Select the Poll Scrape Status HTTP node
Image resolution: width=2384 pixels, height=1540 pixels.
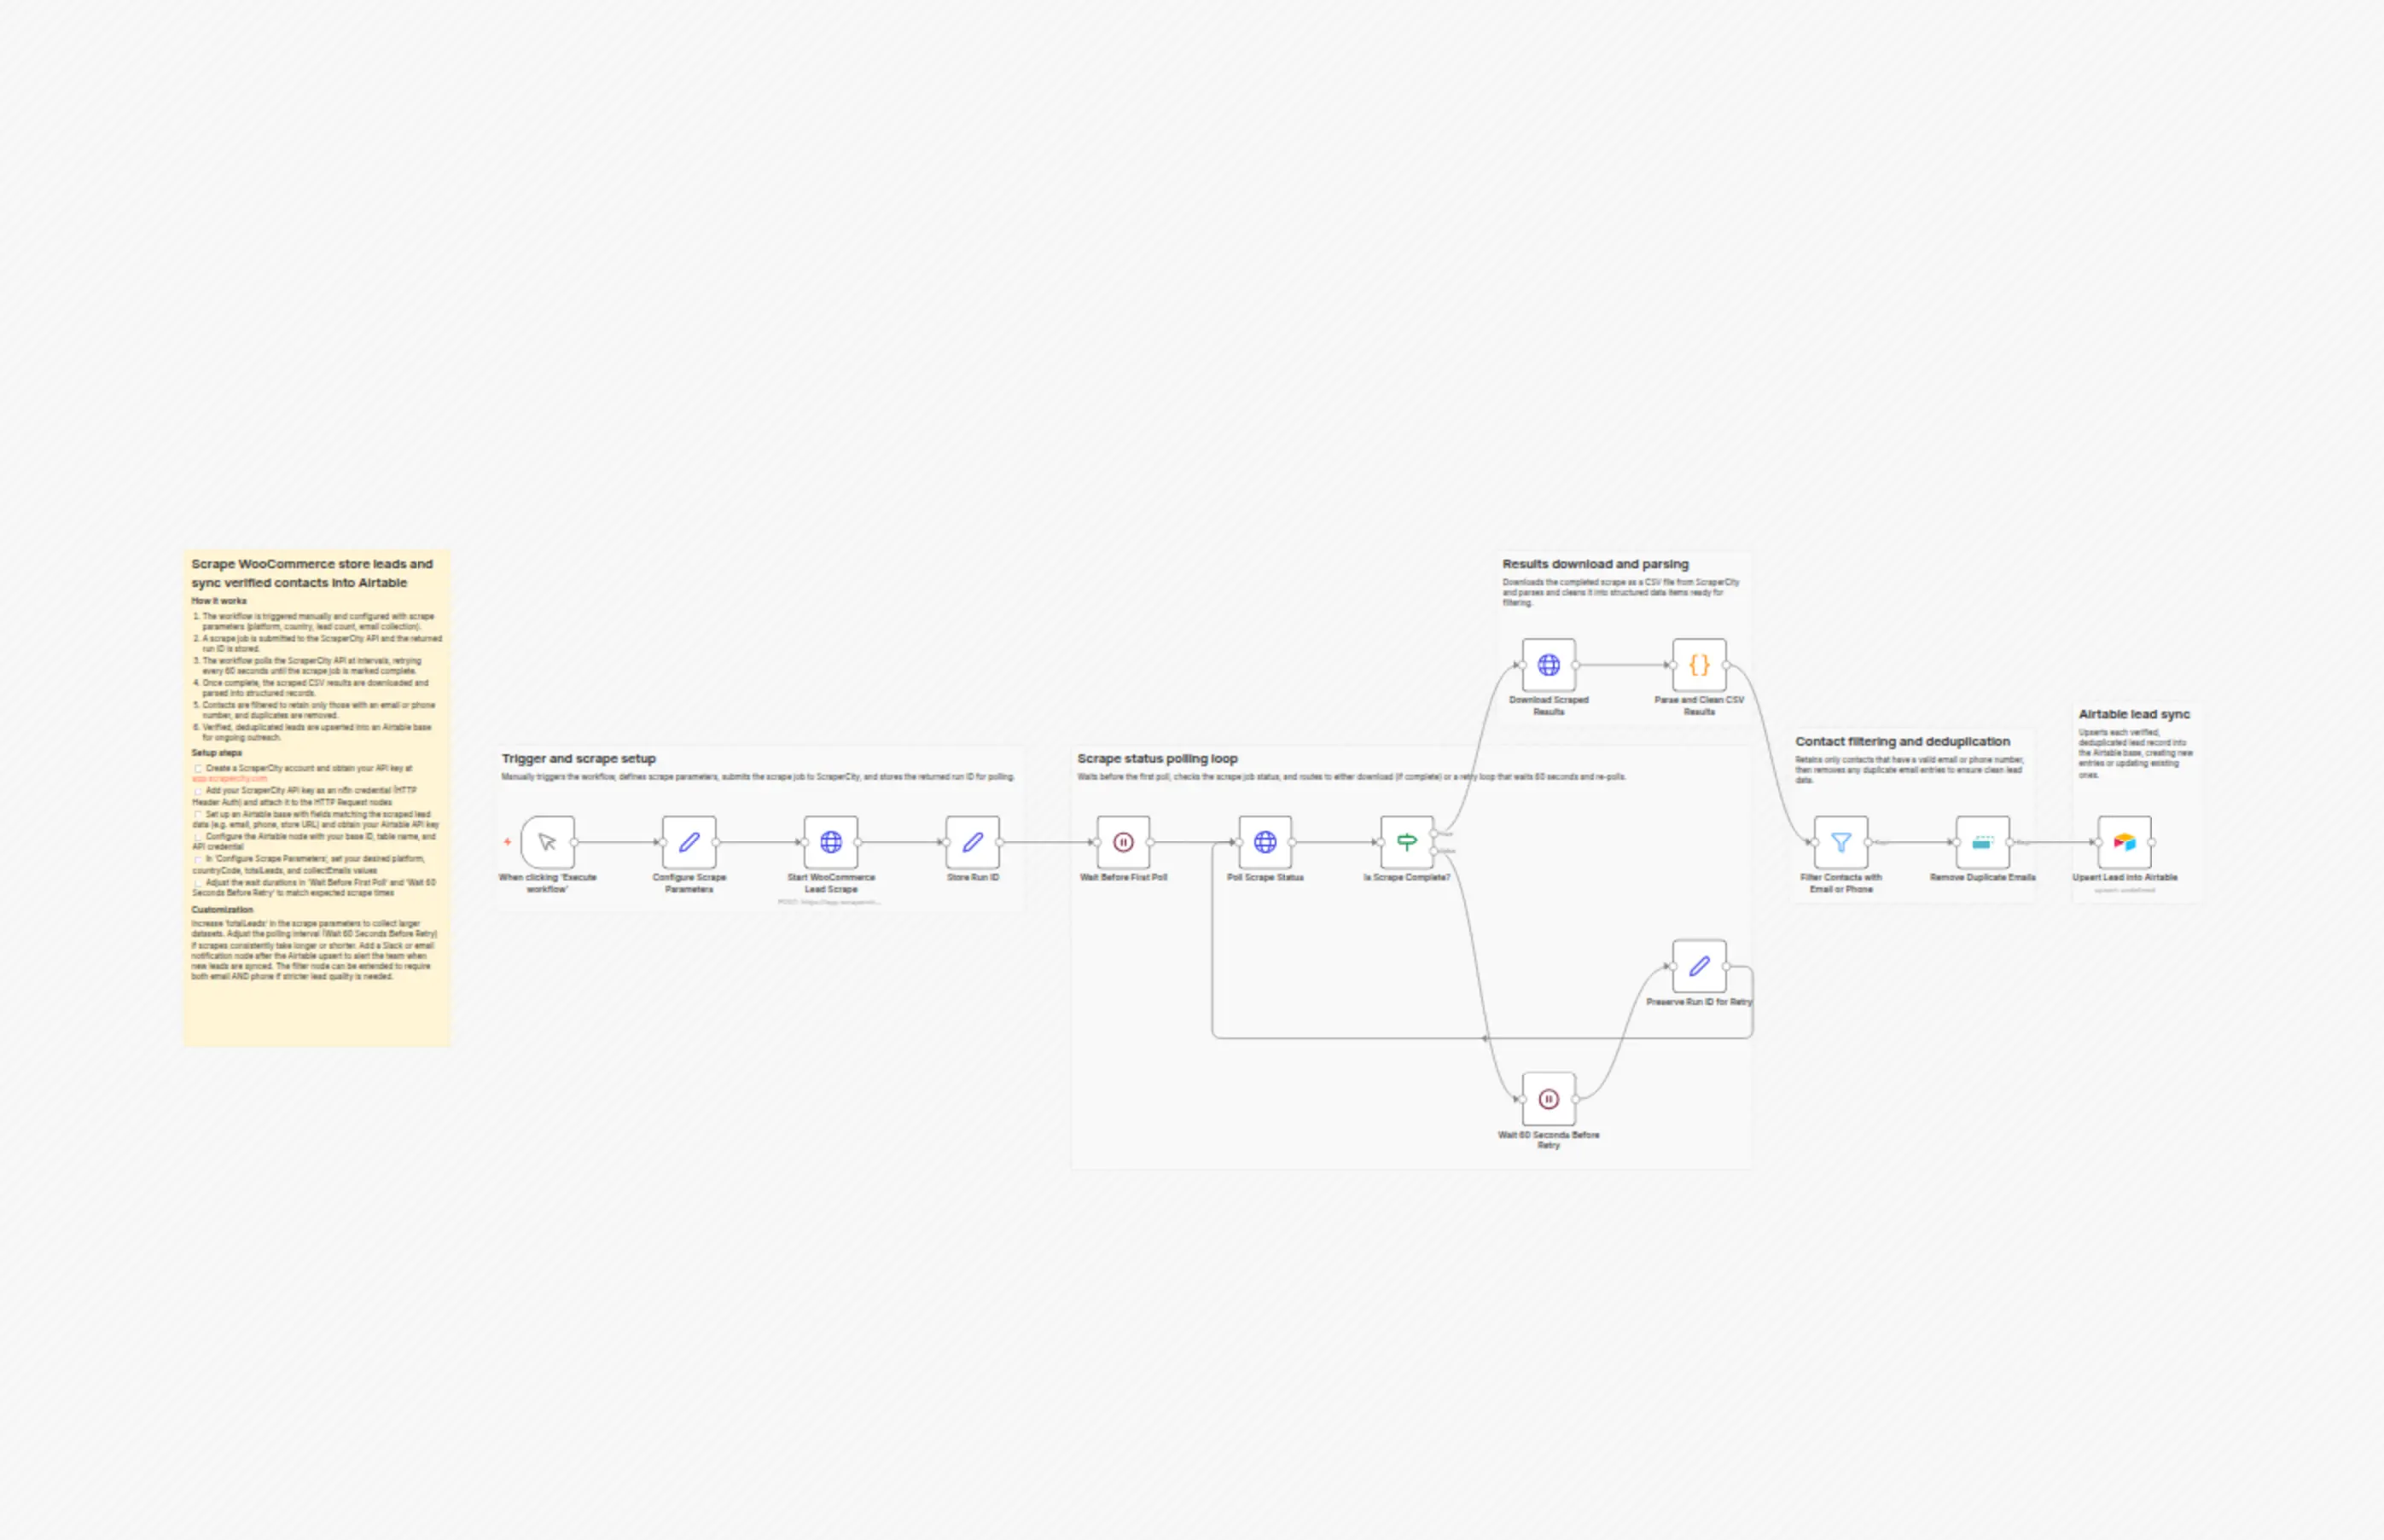pyautogui.click(x=1265, y=842)
